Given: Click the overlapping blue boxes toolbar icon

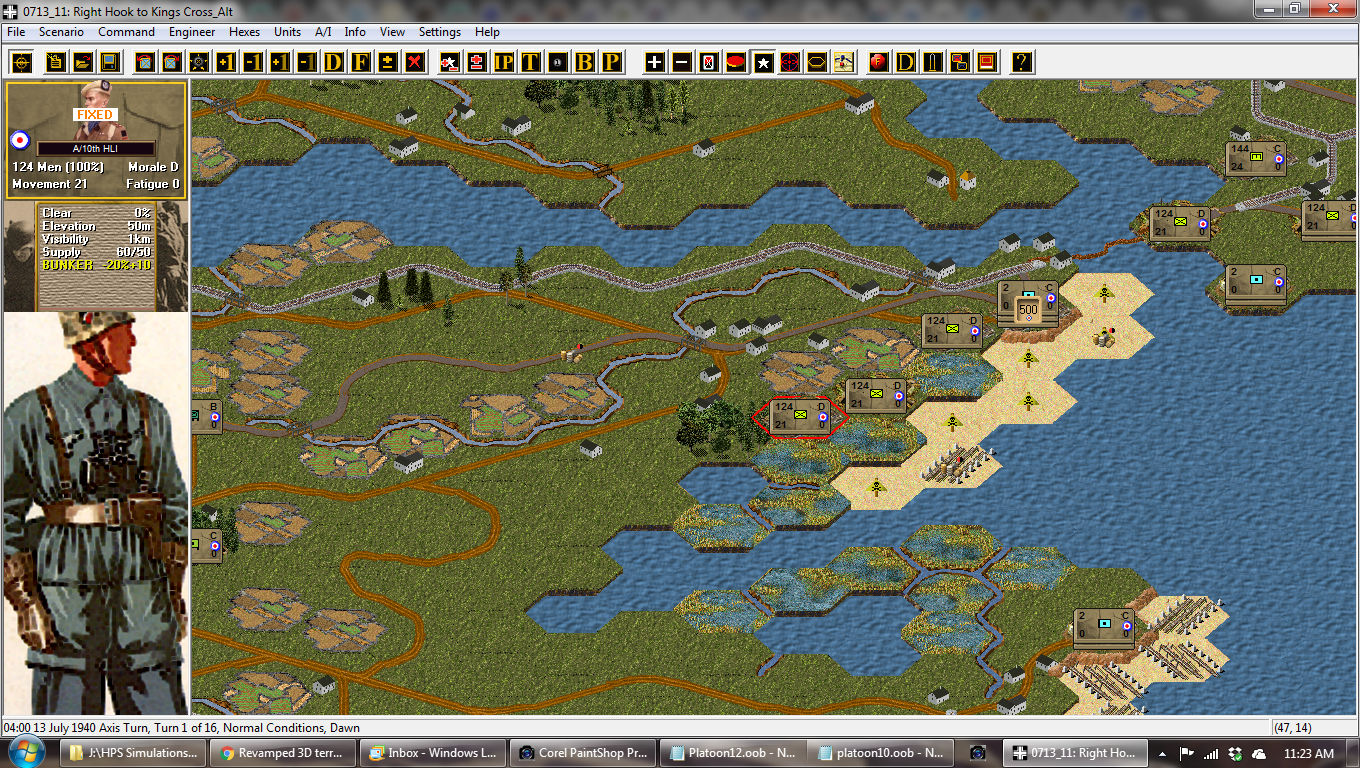Looking at the screenshot, I should (959, 62).
